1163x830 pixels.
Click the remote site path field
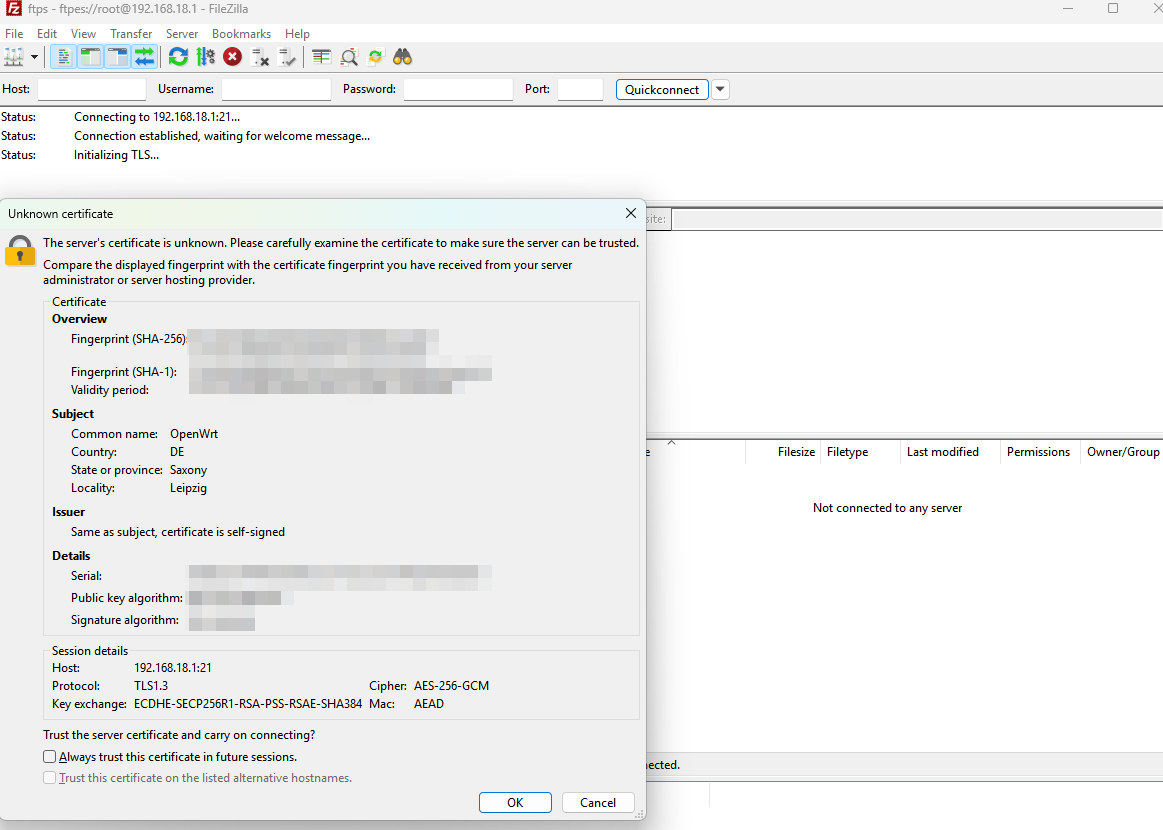[917, 219]
